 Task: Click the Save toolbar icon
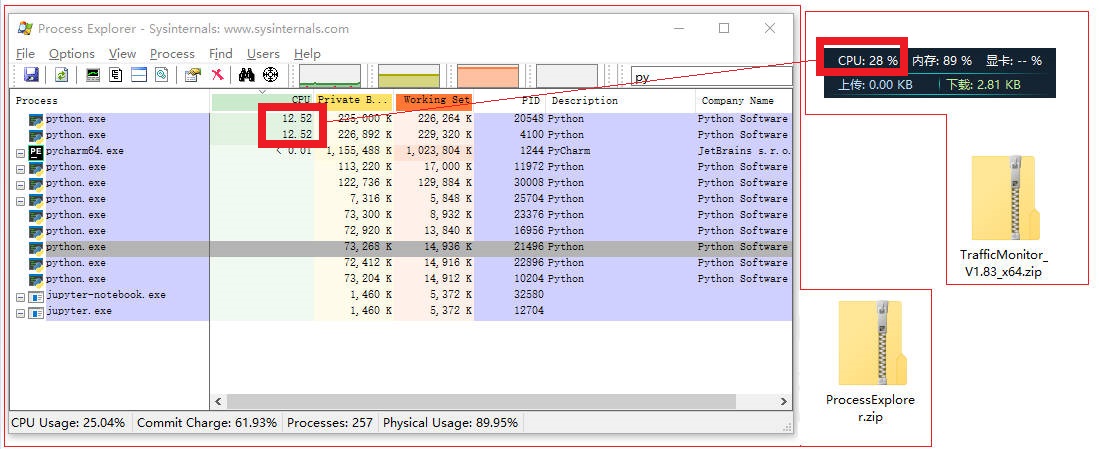(x=31, y=75)
